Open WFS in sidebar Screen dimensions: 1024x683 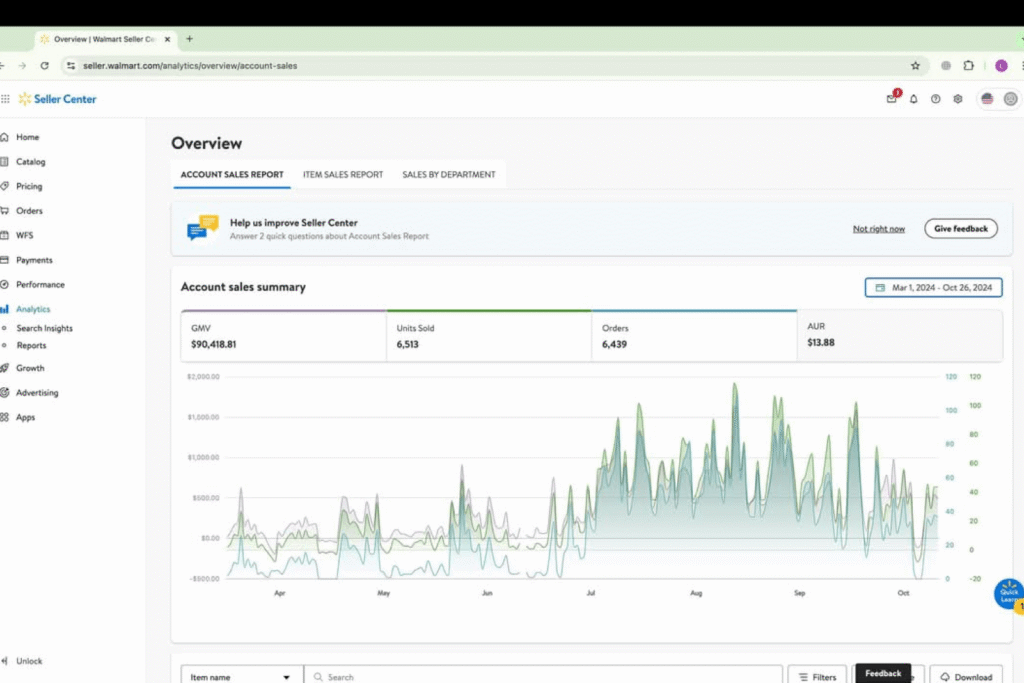click(x=24, y=235)
